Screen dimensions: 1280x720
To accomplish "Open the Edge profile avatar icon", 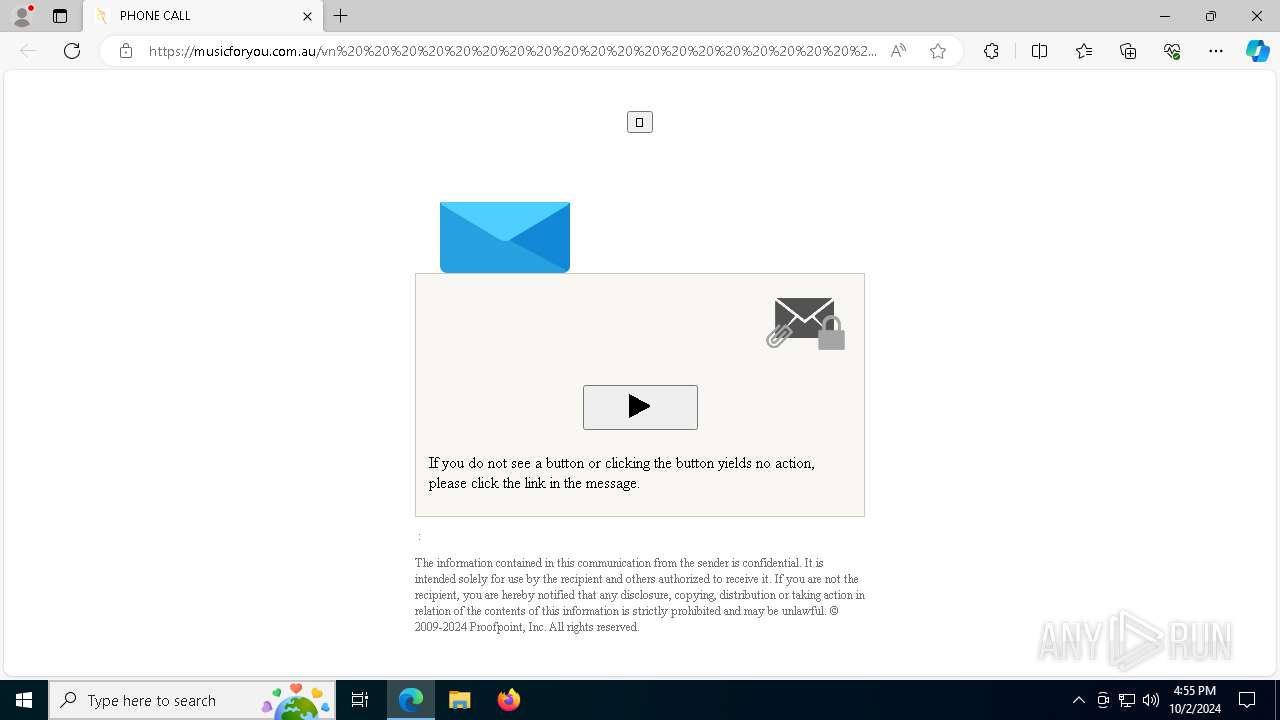I will [x=22, y=16].
